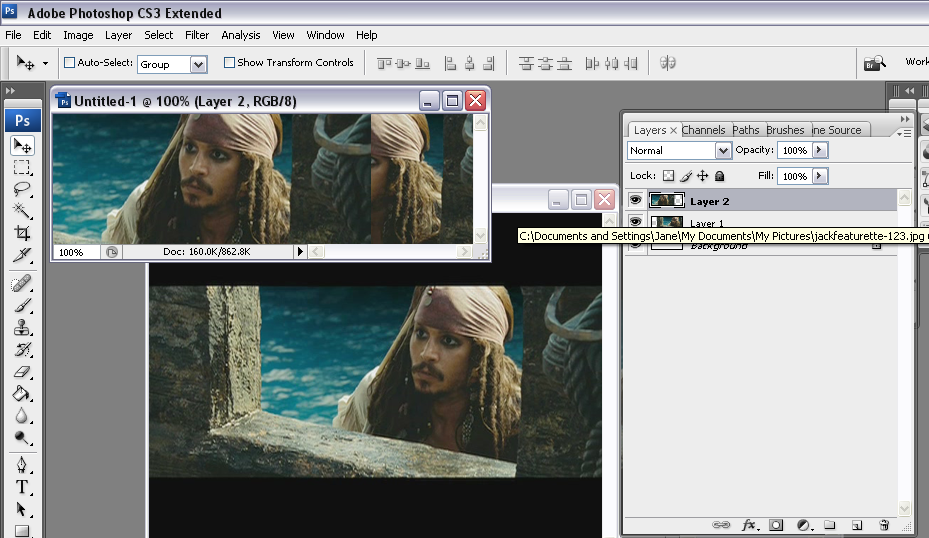Activate the Horizontal Type tool
Image resolution: width=929 pixels, height=538 pixels.
pyautogui.click(x=21, y=487)
